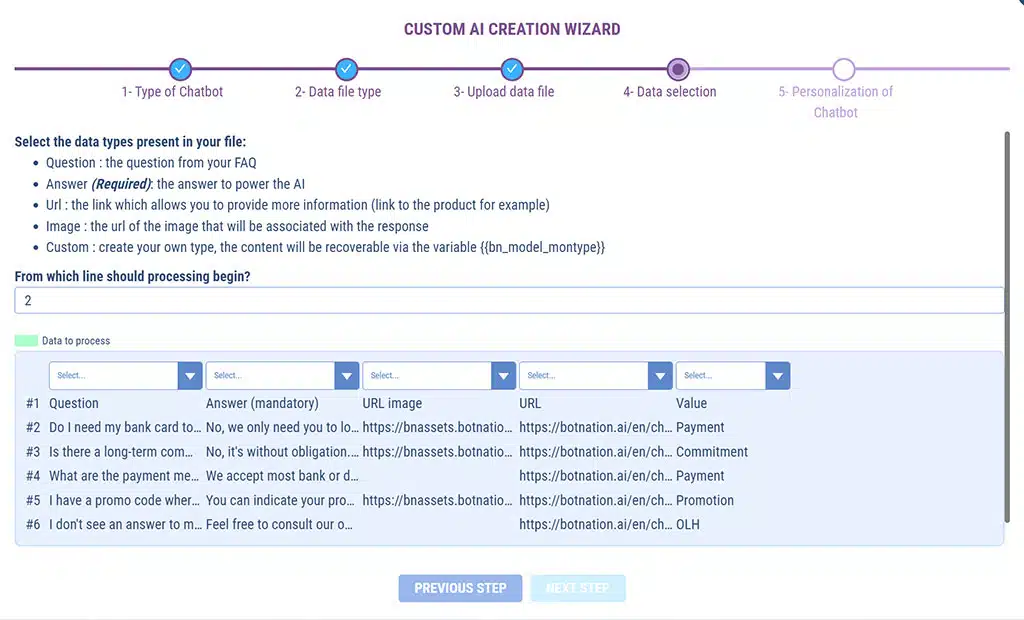Open the Personalization of Chatbot step
1024x620 pixels.
pos(836,102)
